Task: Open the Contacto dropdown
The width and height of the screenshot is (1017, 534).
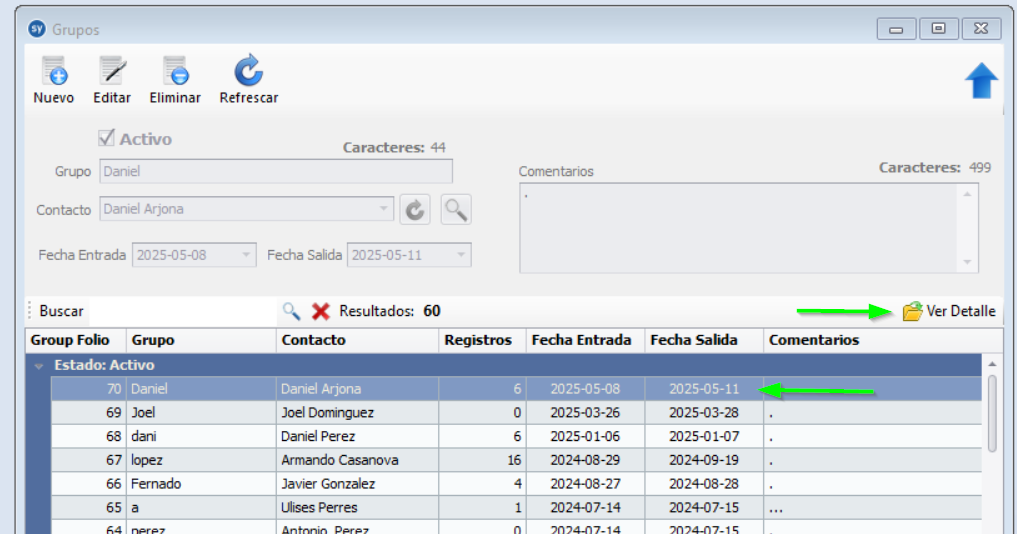Action: click(383, 209)
